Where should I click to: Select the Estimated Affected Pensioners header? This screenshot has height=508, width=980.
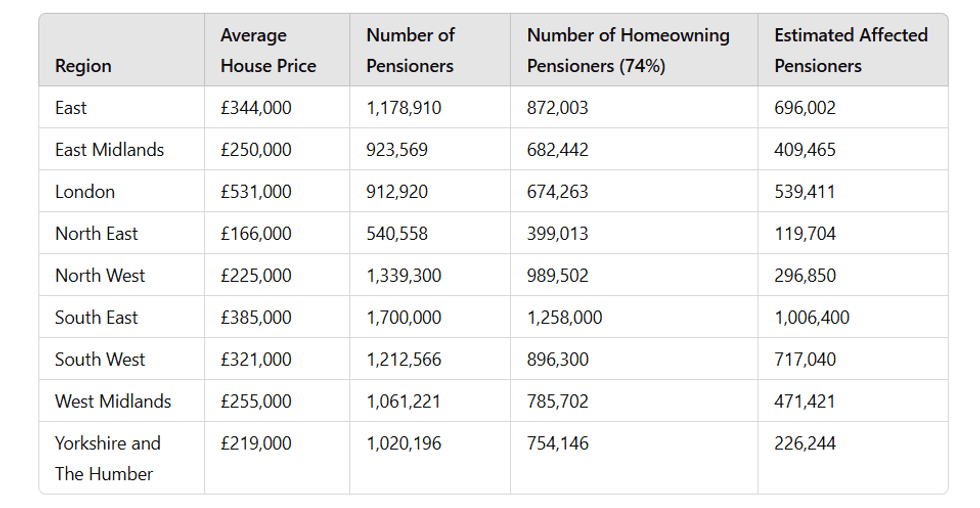tap(850, 50)
